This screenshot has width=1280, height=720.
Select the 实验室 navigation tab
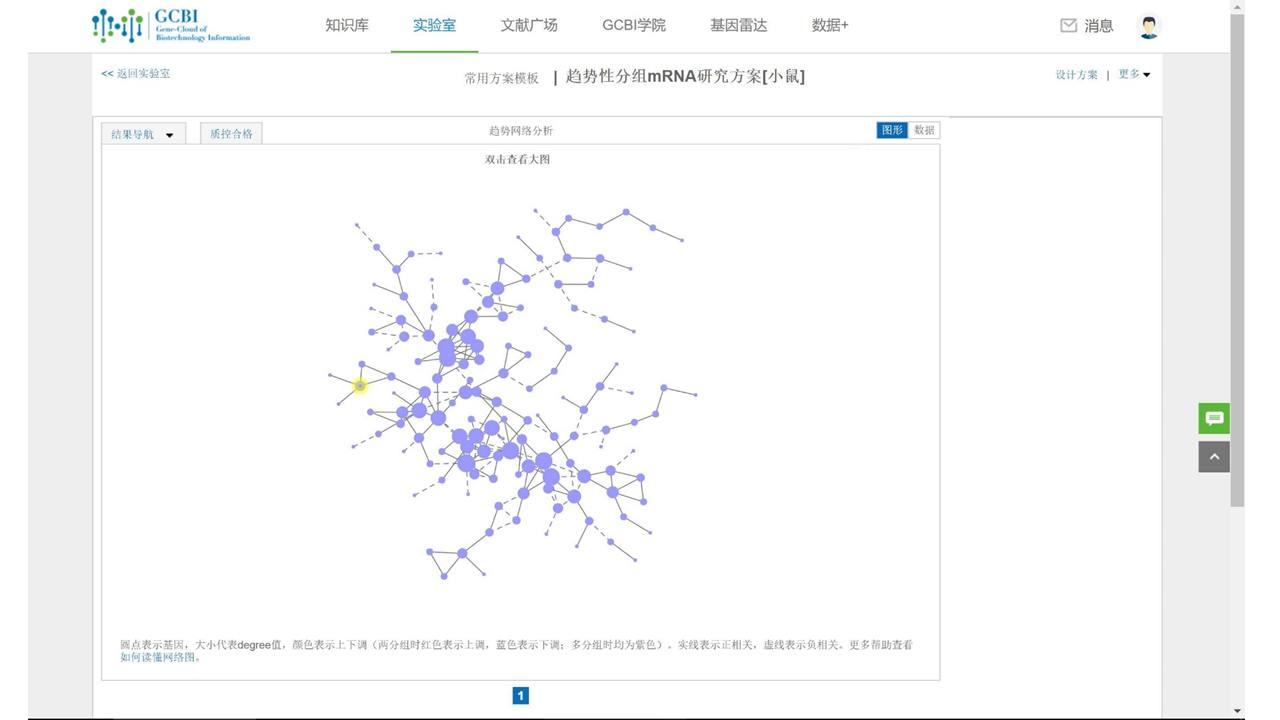[434, 25]
